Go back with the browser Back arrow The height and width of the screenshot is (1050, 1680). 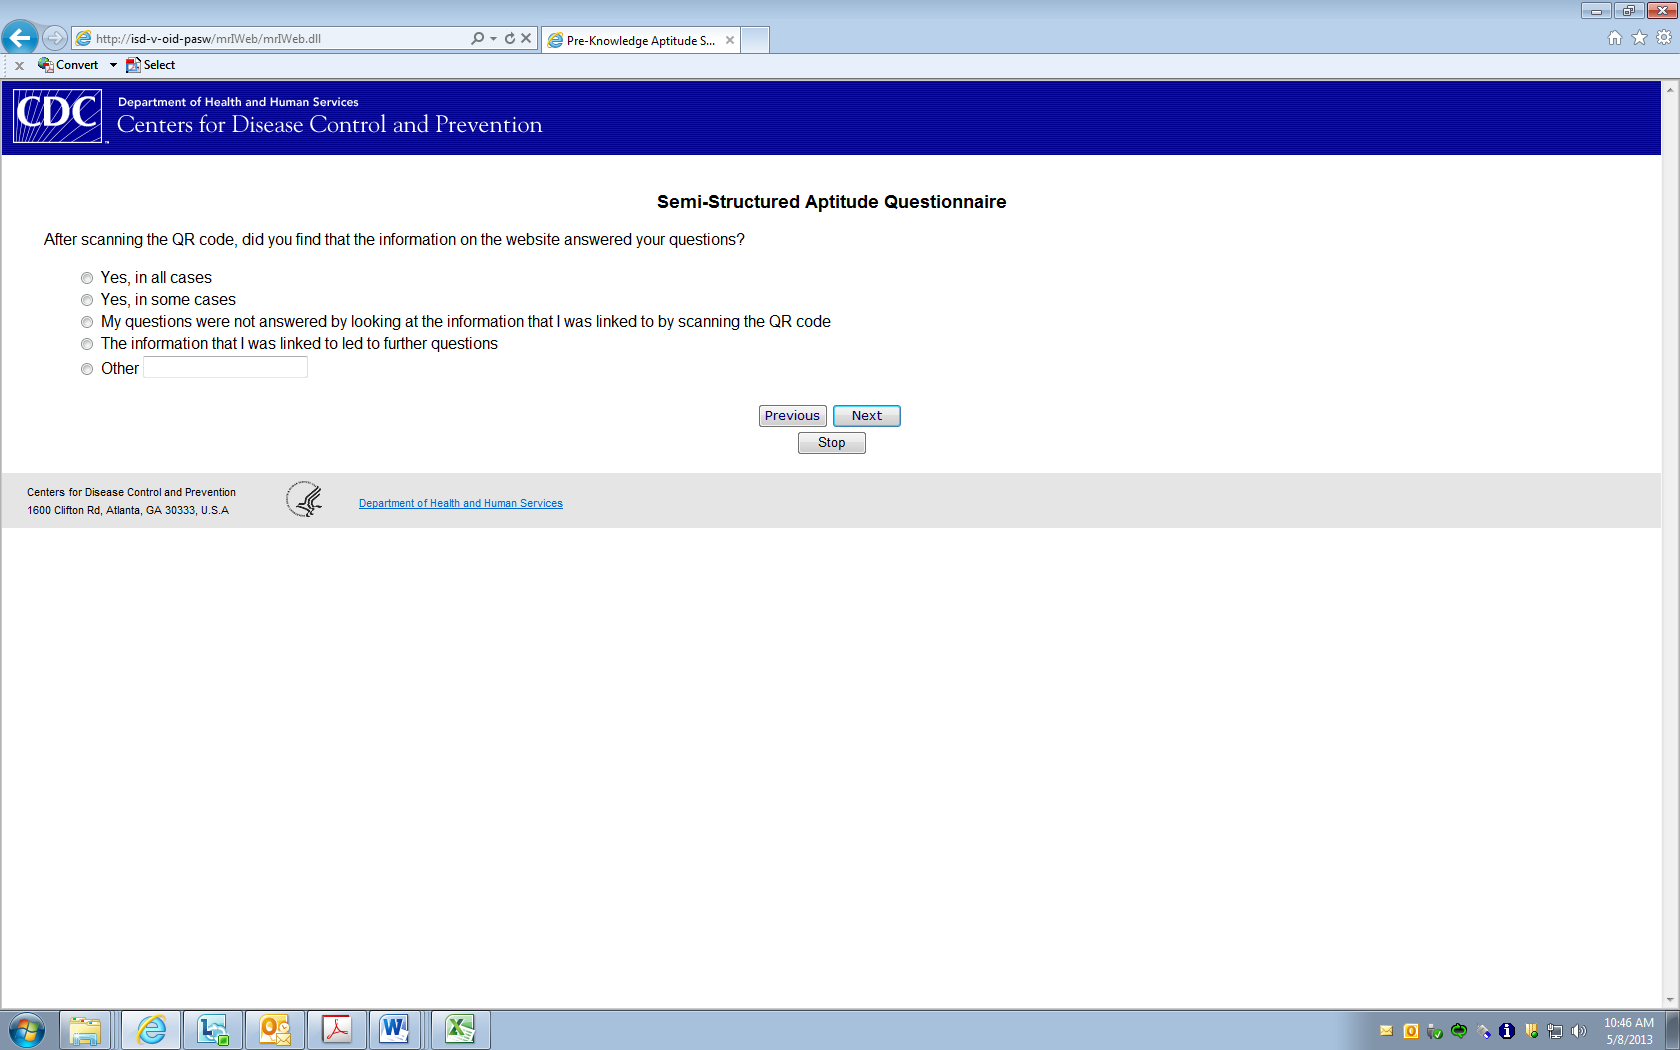(x=20, y=38)
